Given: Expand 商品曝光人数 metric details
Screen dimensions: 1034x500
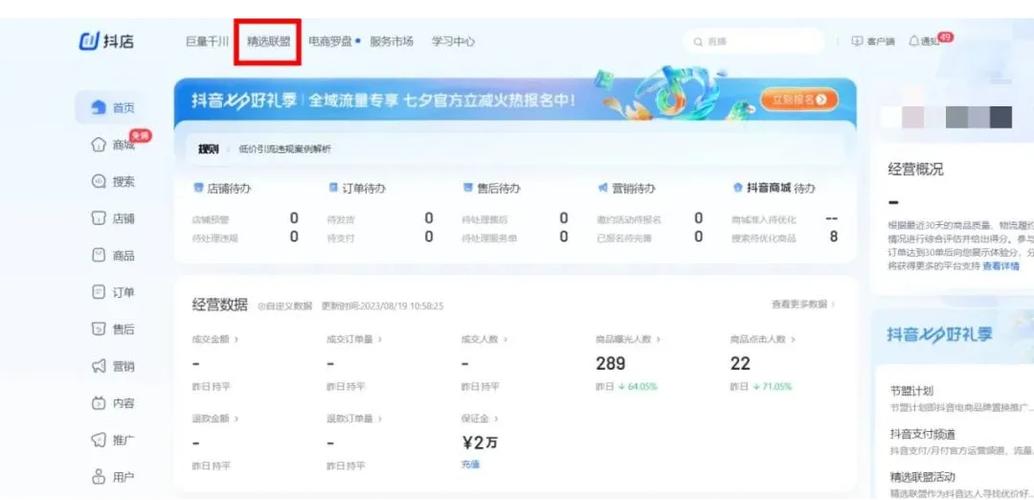Looking at the screenshot, I should pos(656,340).
